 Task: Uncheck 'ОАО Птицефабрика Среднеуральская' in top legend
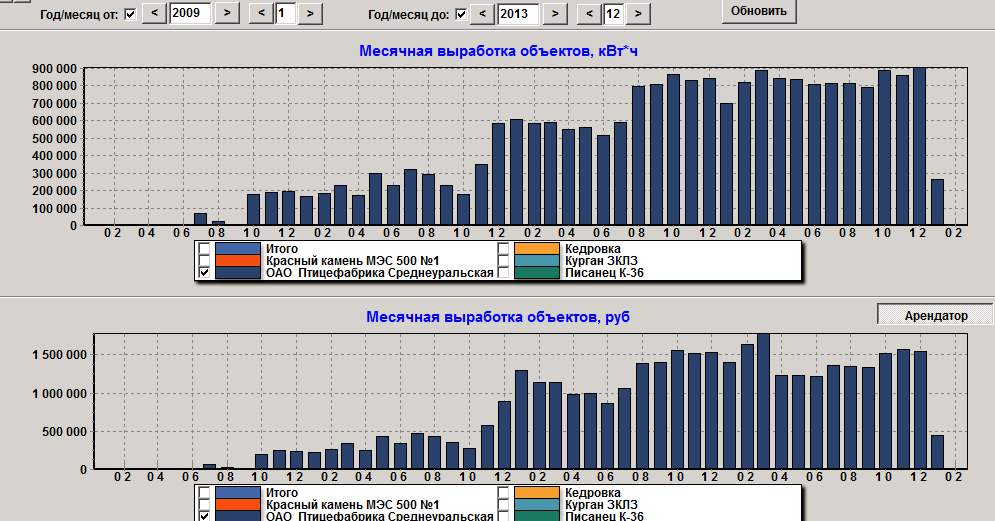pyautogui.click(x=204, y=273)
